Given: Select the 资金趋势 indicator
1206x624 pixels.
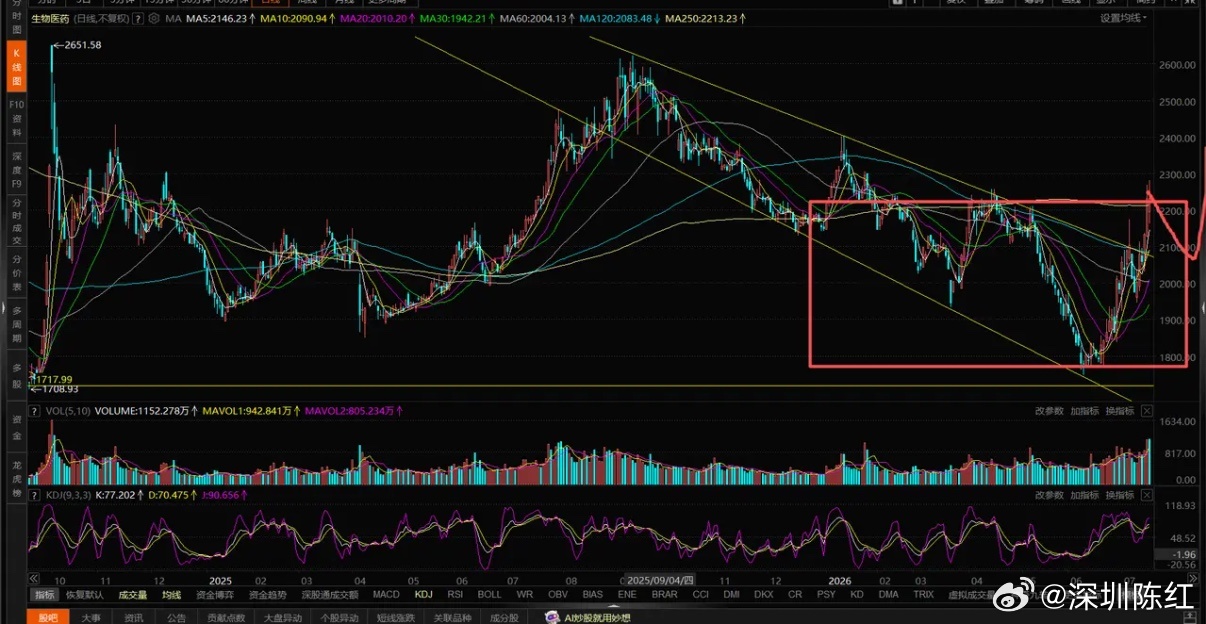Looking at the screenshot, I should [269, 594].
